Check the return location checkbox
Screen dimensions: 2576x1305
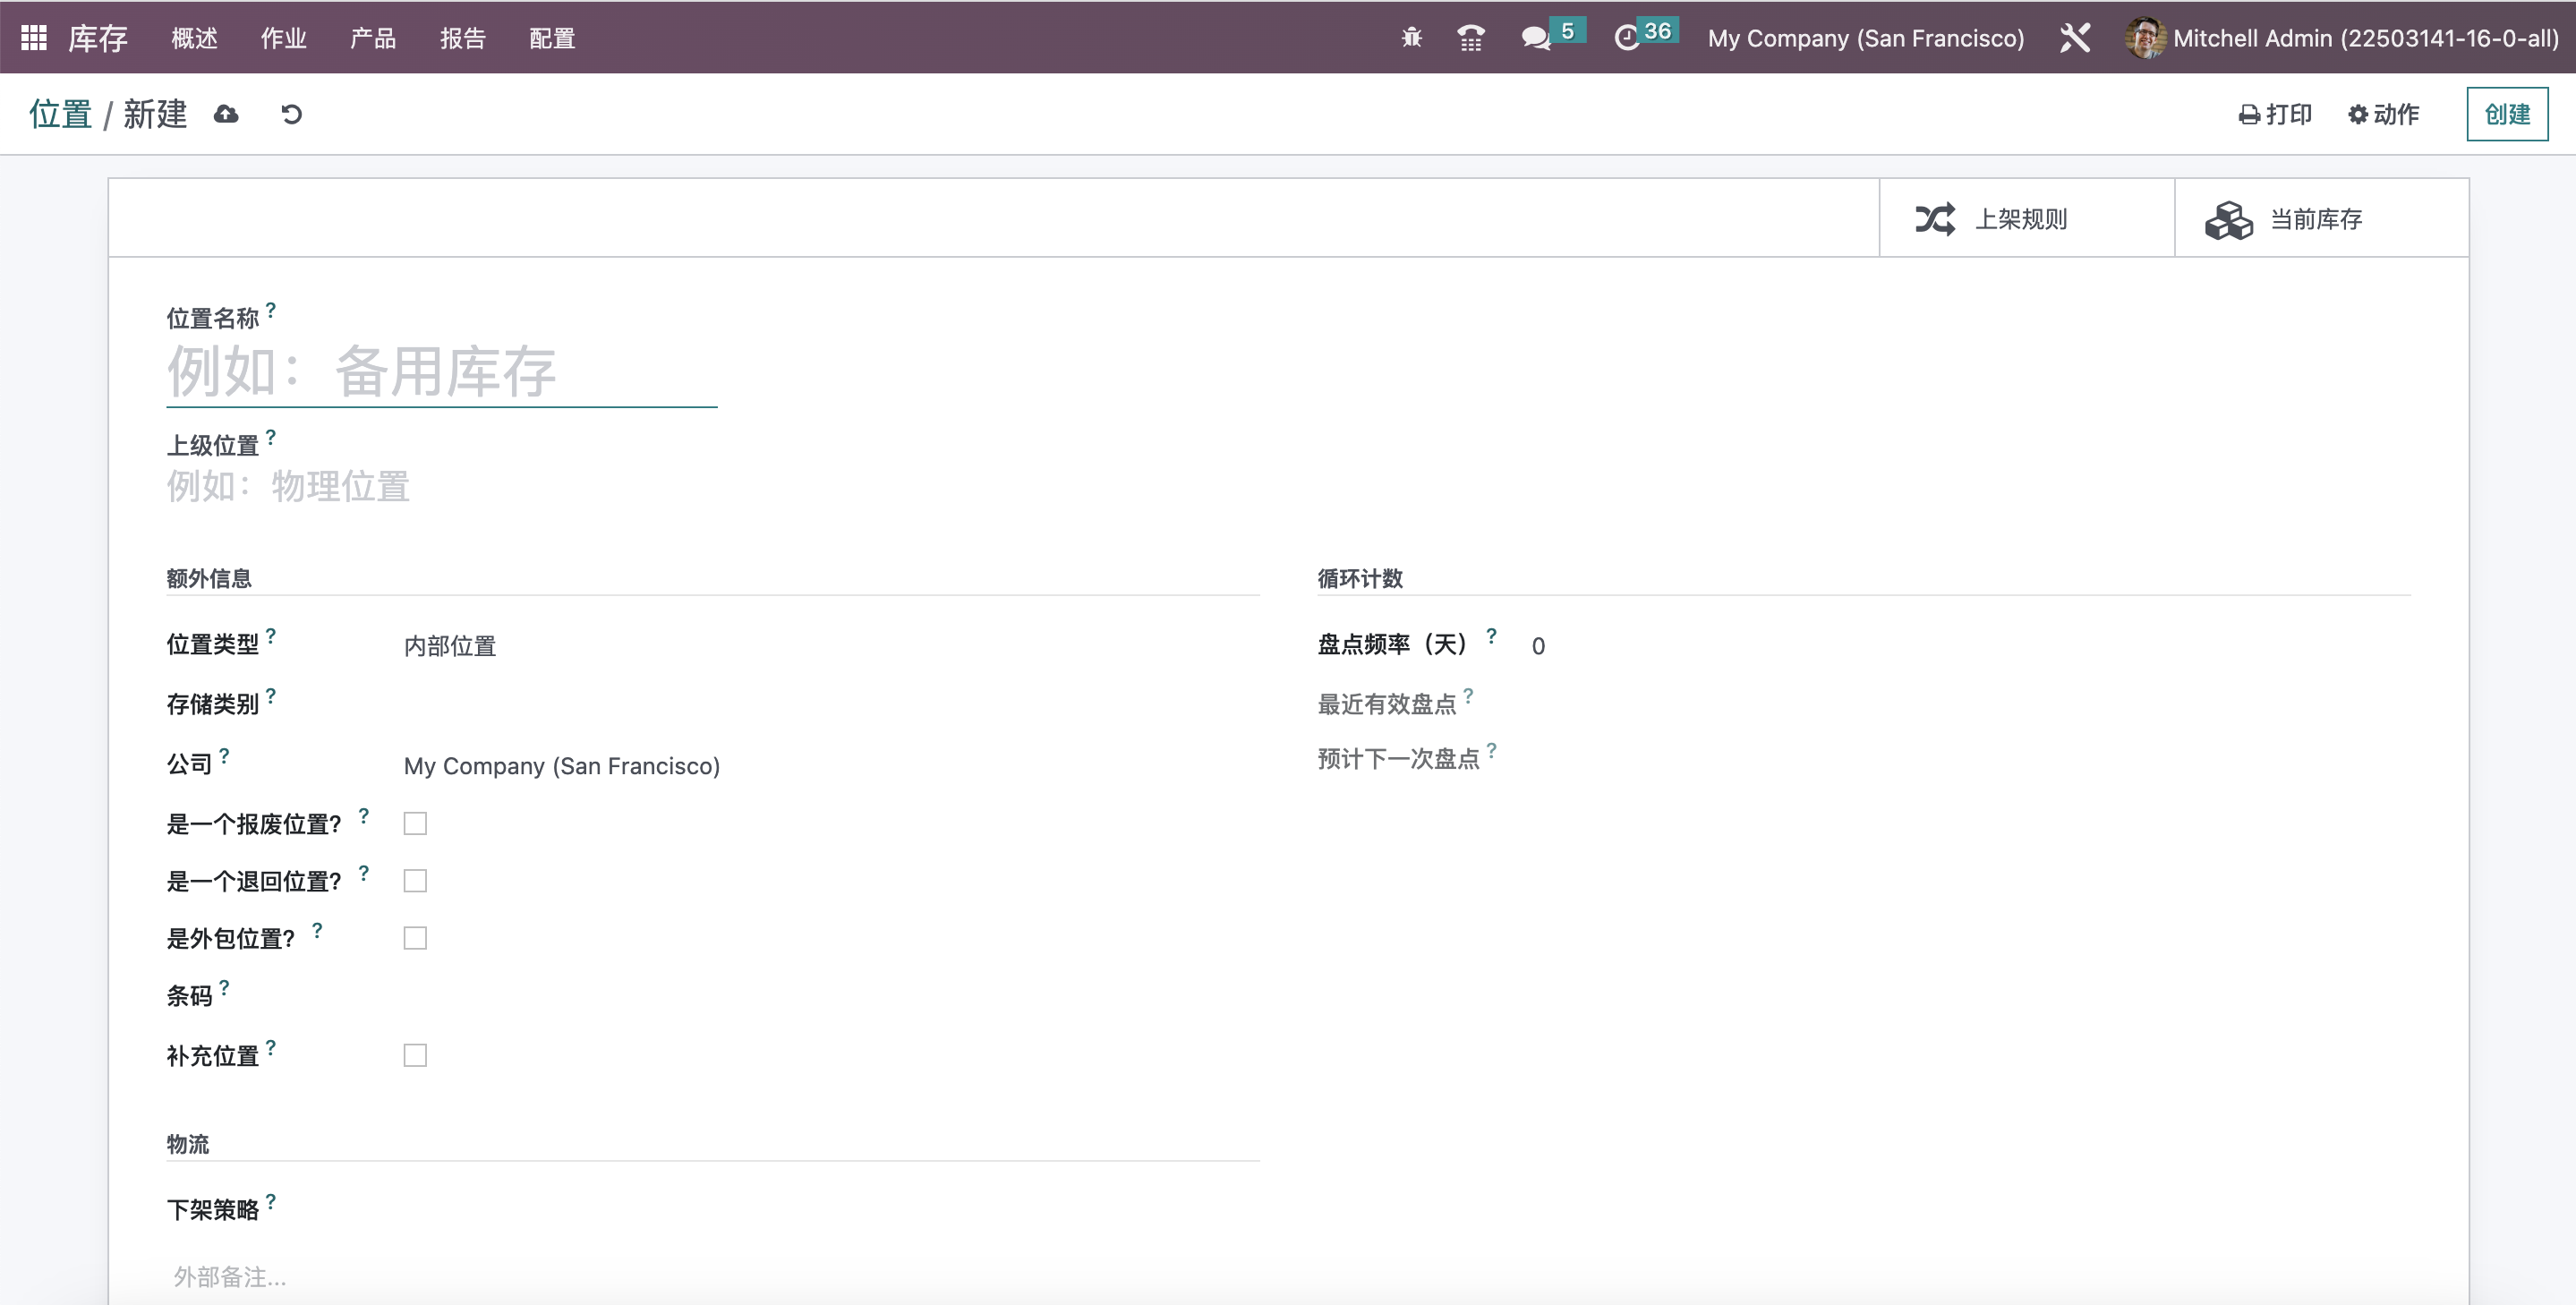coord(415,880)
